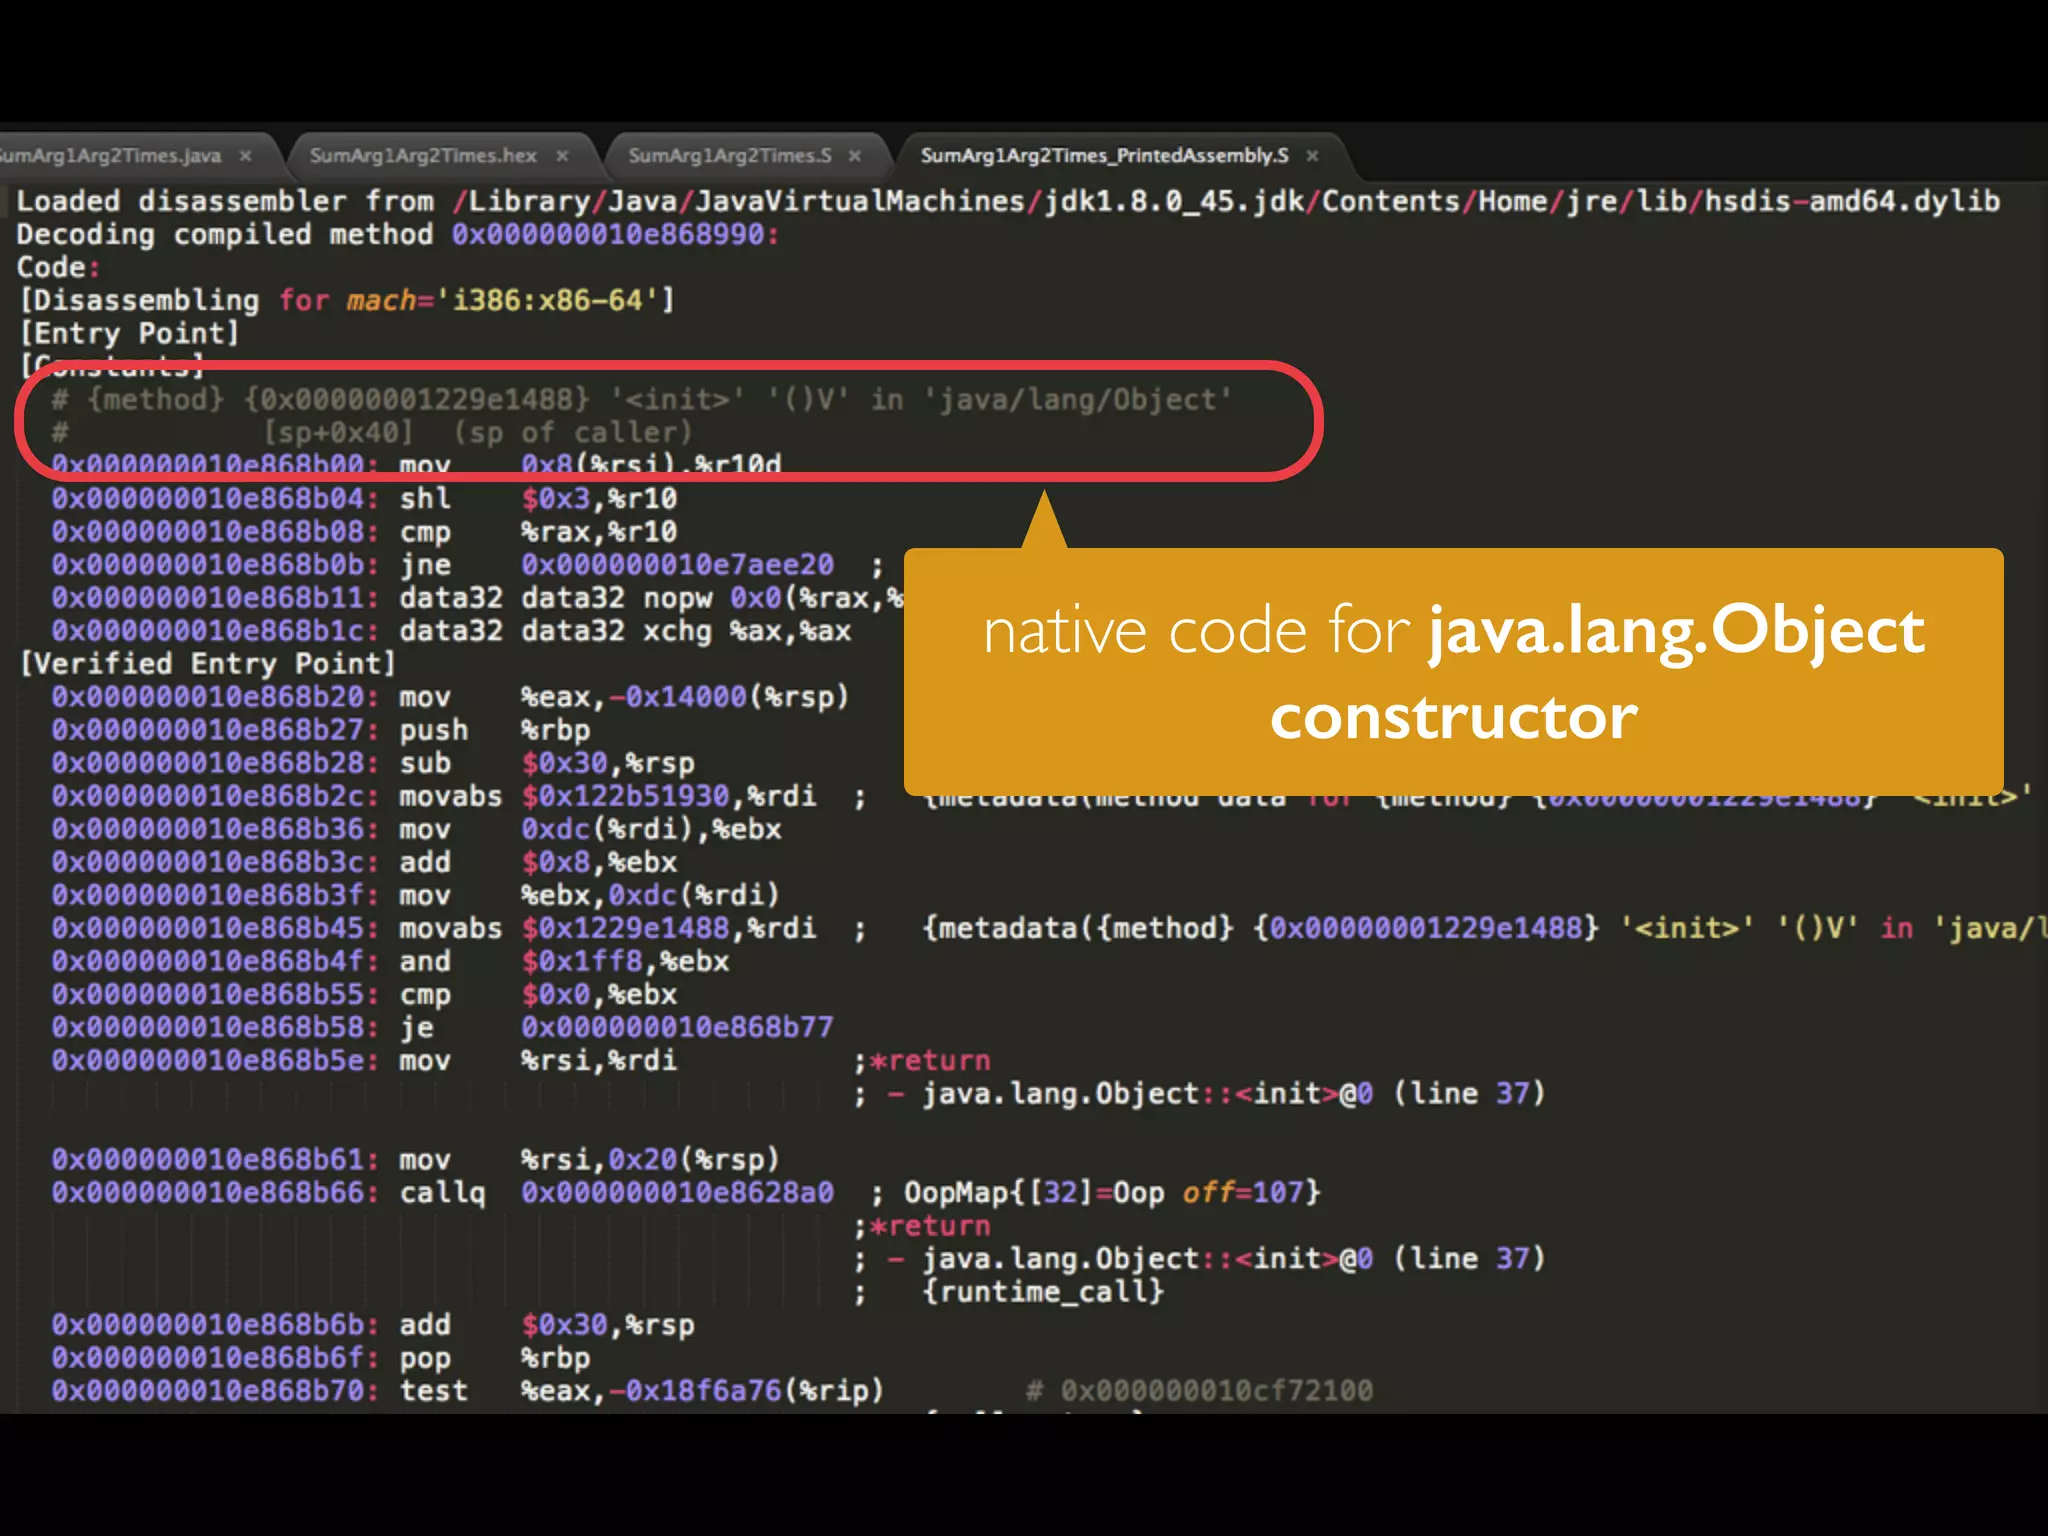Screen dimensions: 2048x1536
Task: Click the '# 0x000000010cf72100' comment
Action: click(1200, 1391)
